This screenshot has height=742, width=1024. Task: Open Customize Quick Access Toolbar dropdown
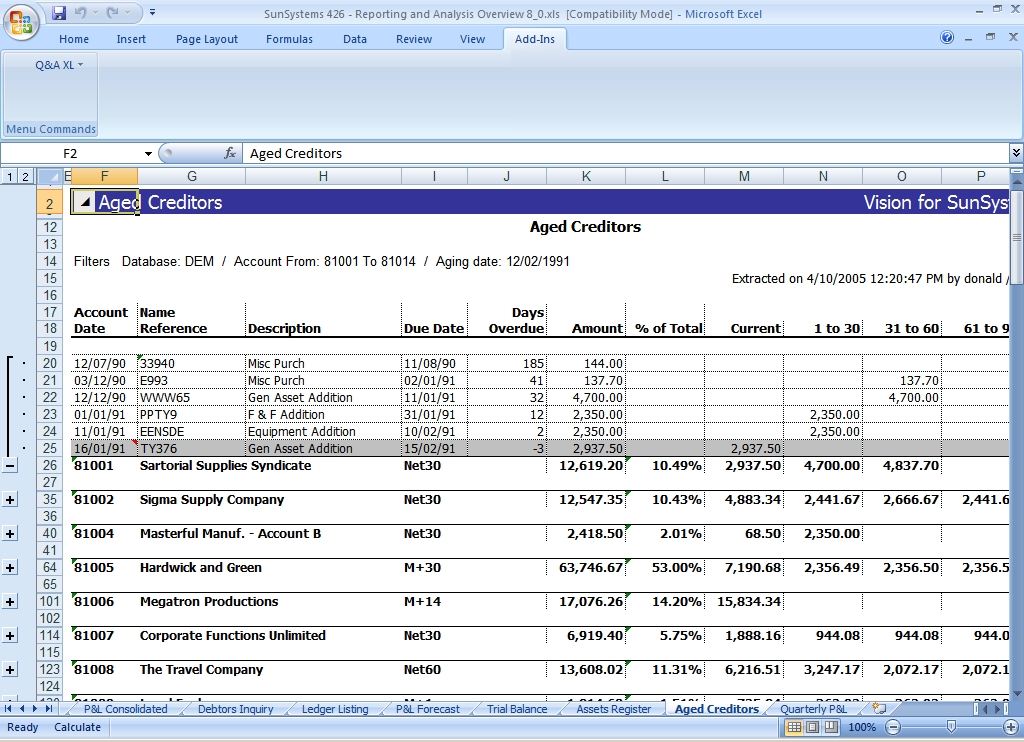152,12
